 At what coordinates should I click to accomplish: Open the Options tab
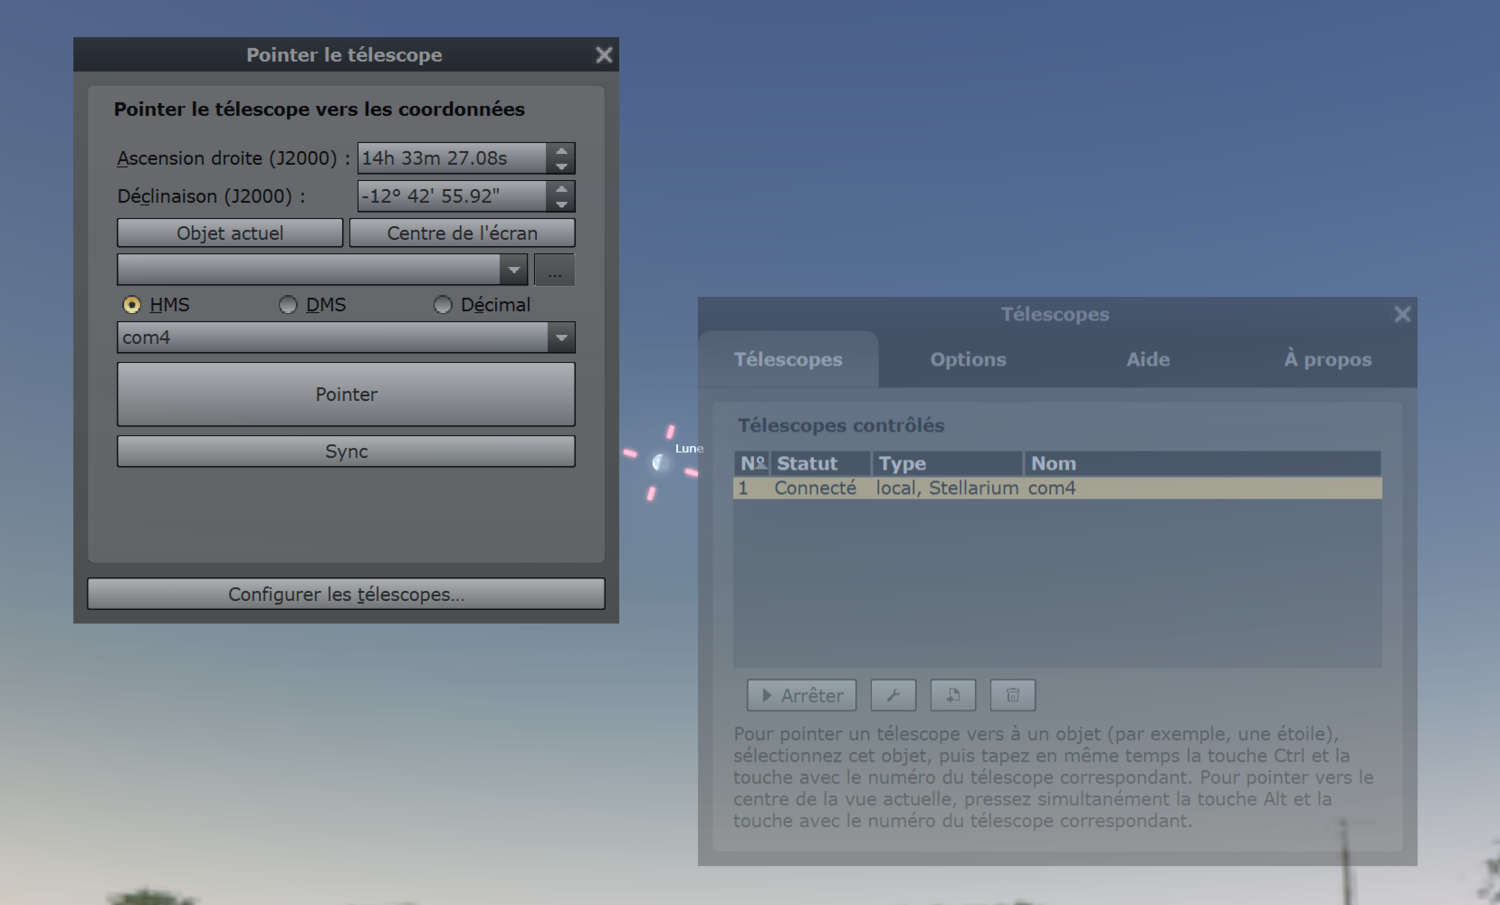(x=968, y=359)
